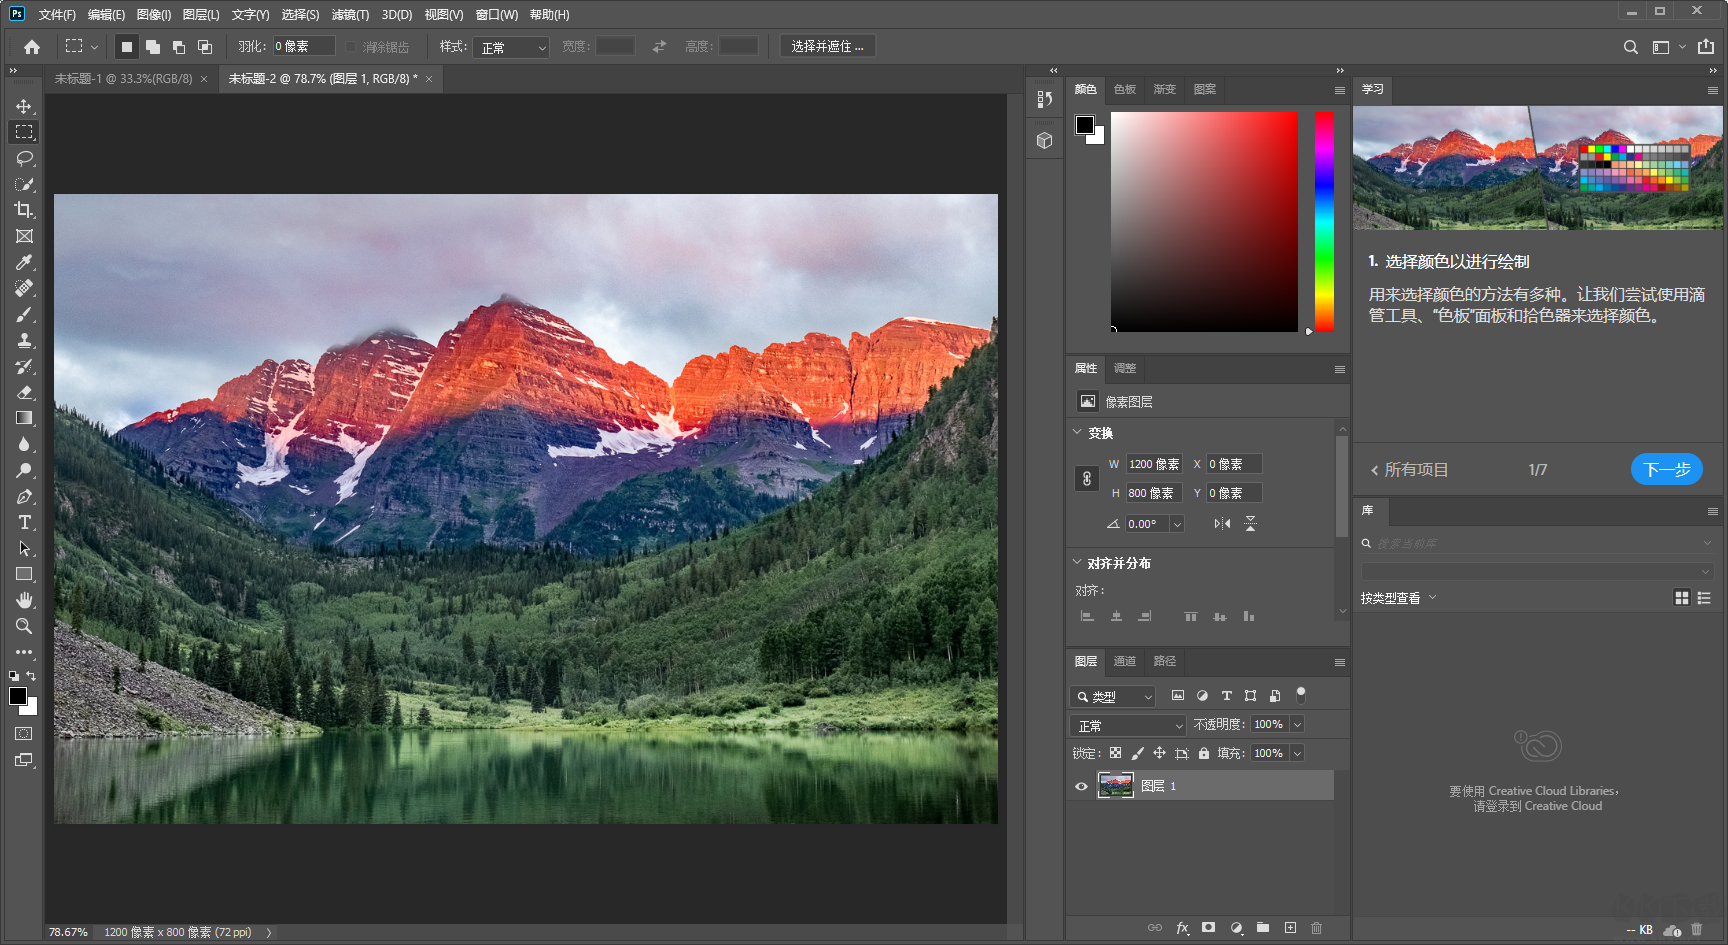Toggle lock transparent pixels for the layer
Viewport: 1728px width, 945px height.
coord(1115,753)
